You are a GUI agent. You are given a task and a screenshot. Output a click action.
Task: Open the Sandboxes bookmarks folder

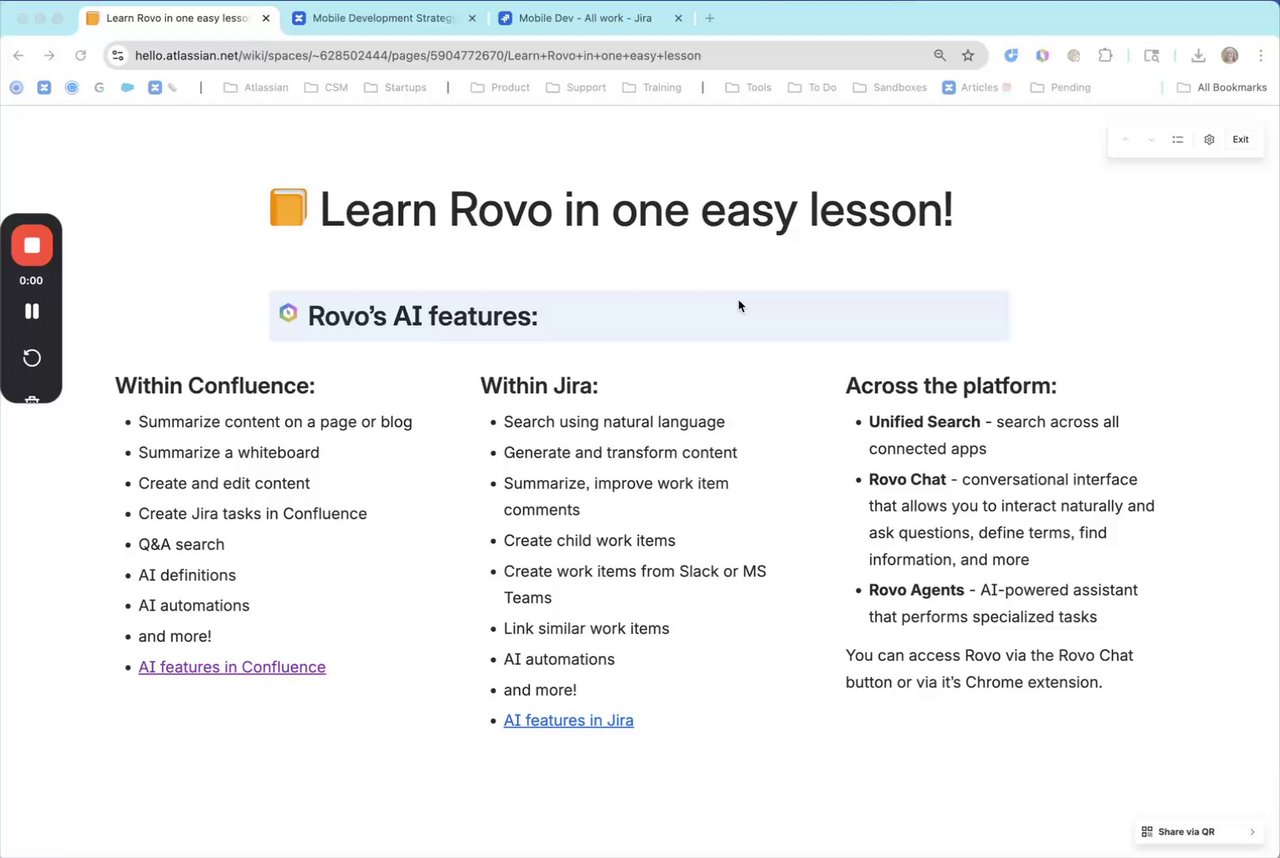click(x=890, y=88)
